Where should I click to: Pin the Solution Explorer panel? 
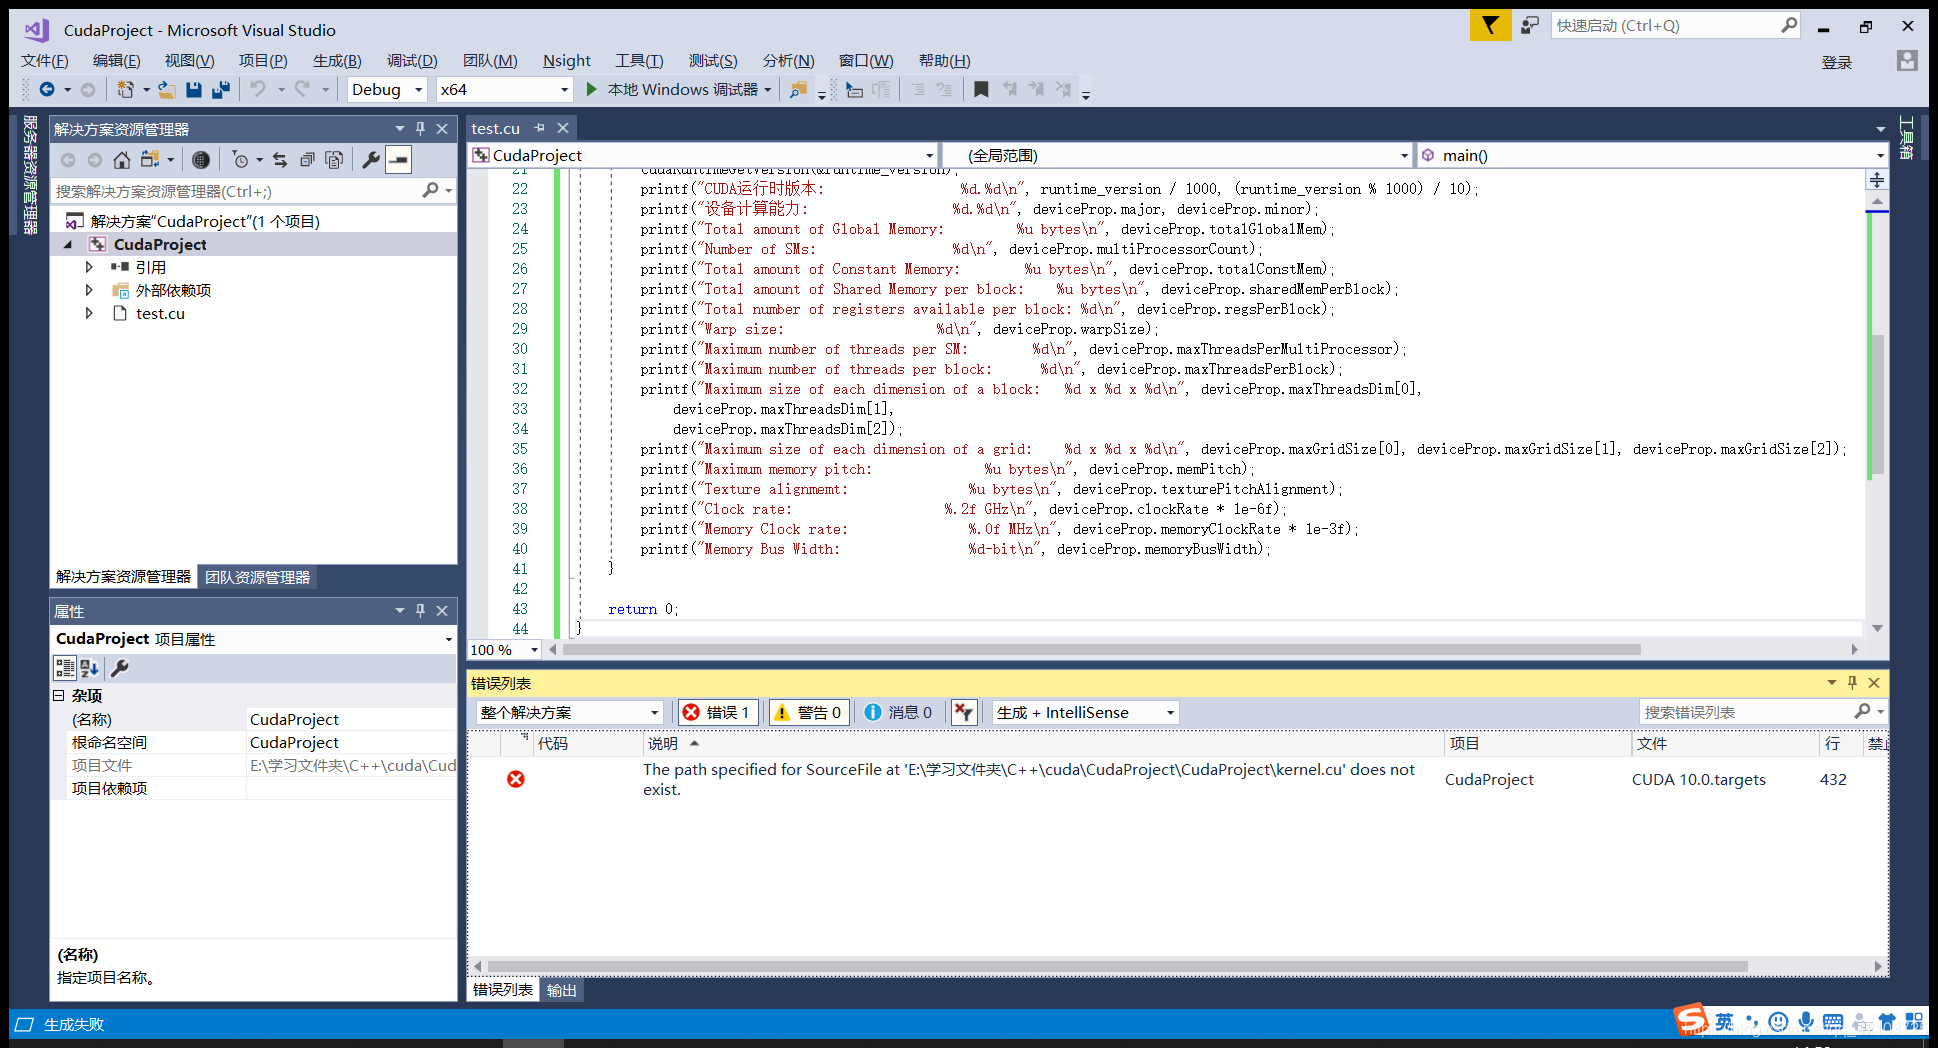coord(420,129)
